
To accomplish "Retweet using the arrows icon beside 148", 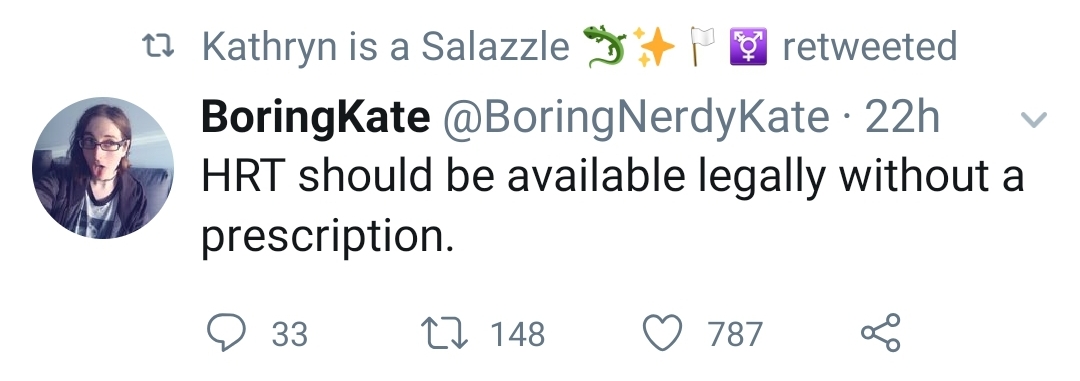I will pyautogui.click(x=444, y=333).
